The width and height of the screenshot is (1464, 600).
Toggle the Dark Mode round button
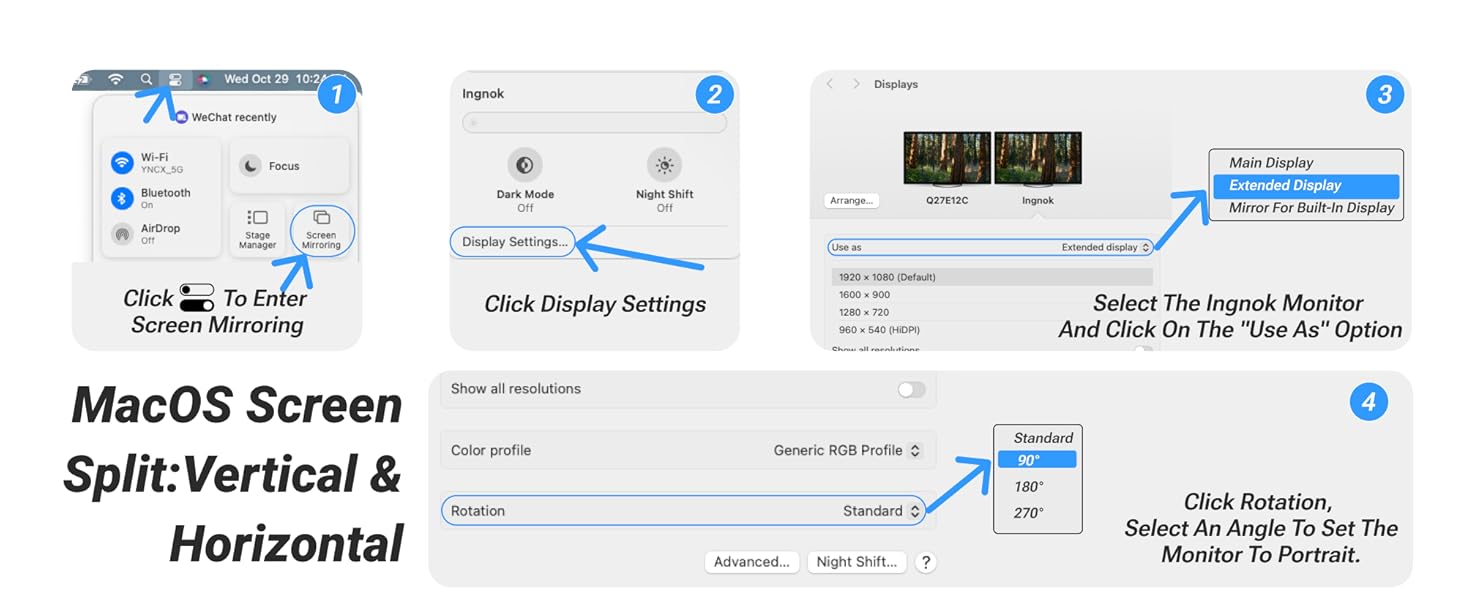click(x=524, y=165)
